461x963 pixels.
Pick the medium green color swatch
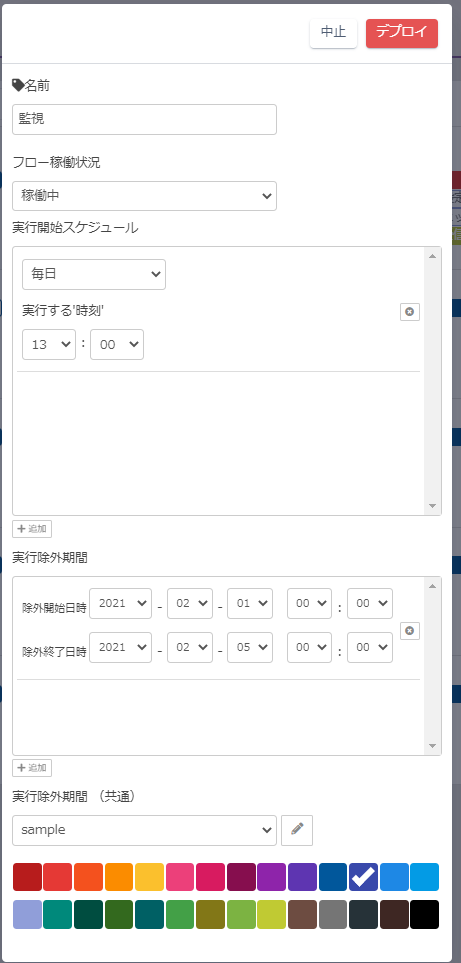pyautogui.click(x=180, y=914)
